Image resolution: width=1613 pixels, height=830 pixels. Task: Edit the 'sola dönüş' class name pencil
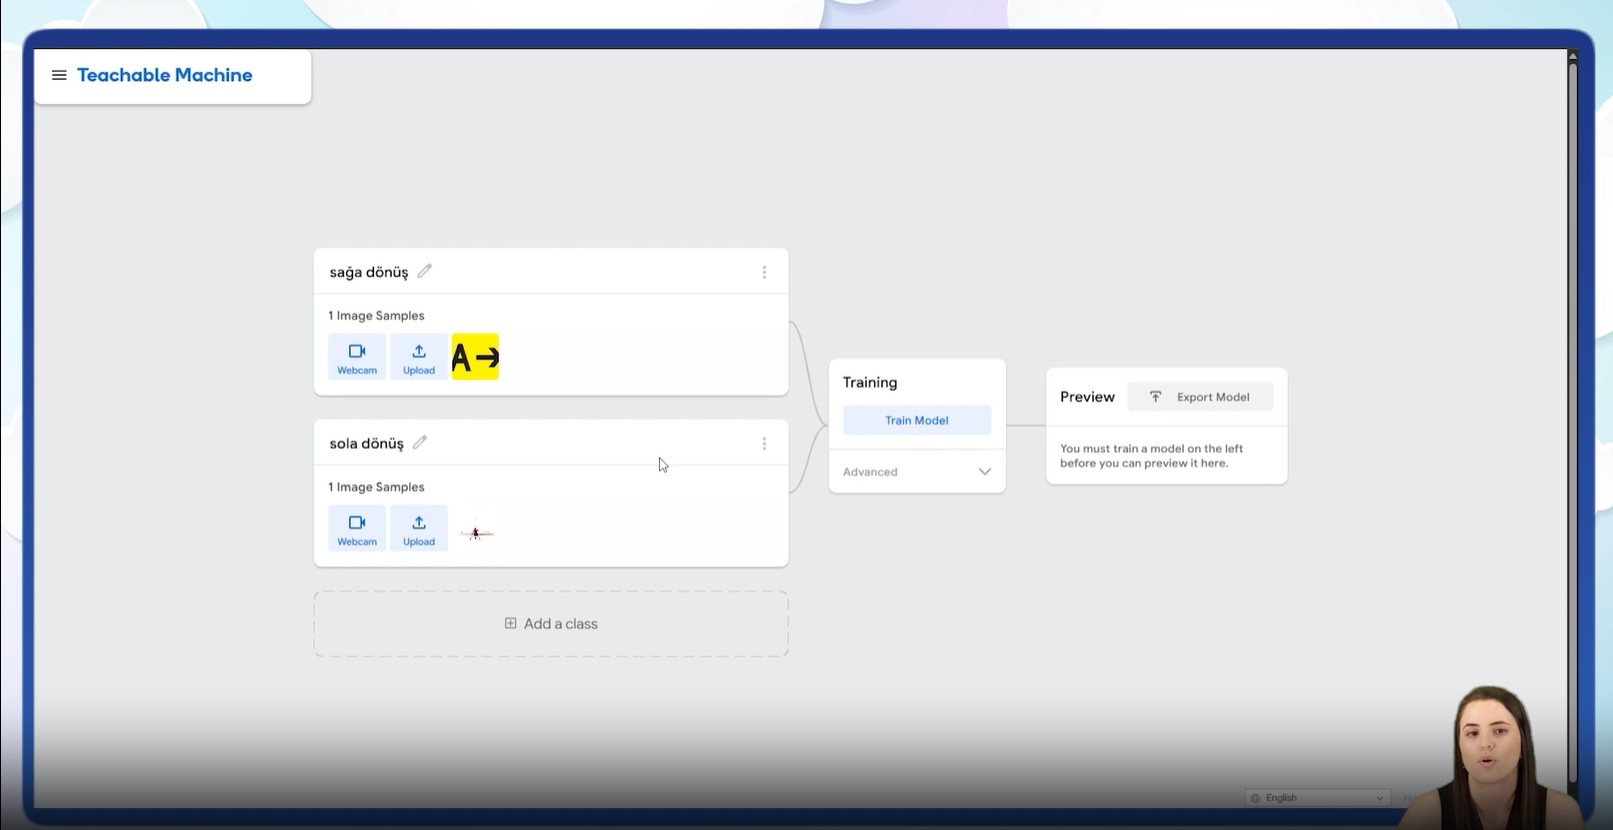coord(420,442)
